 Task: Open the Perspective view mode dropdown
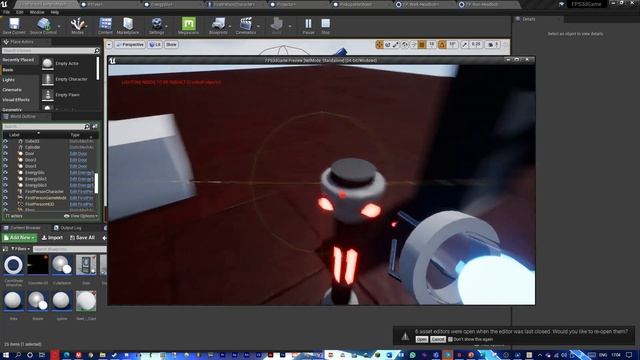coord(130,44)
